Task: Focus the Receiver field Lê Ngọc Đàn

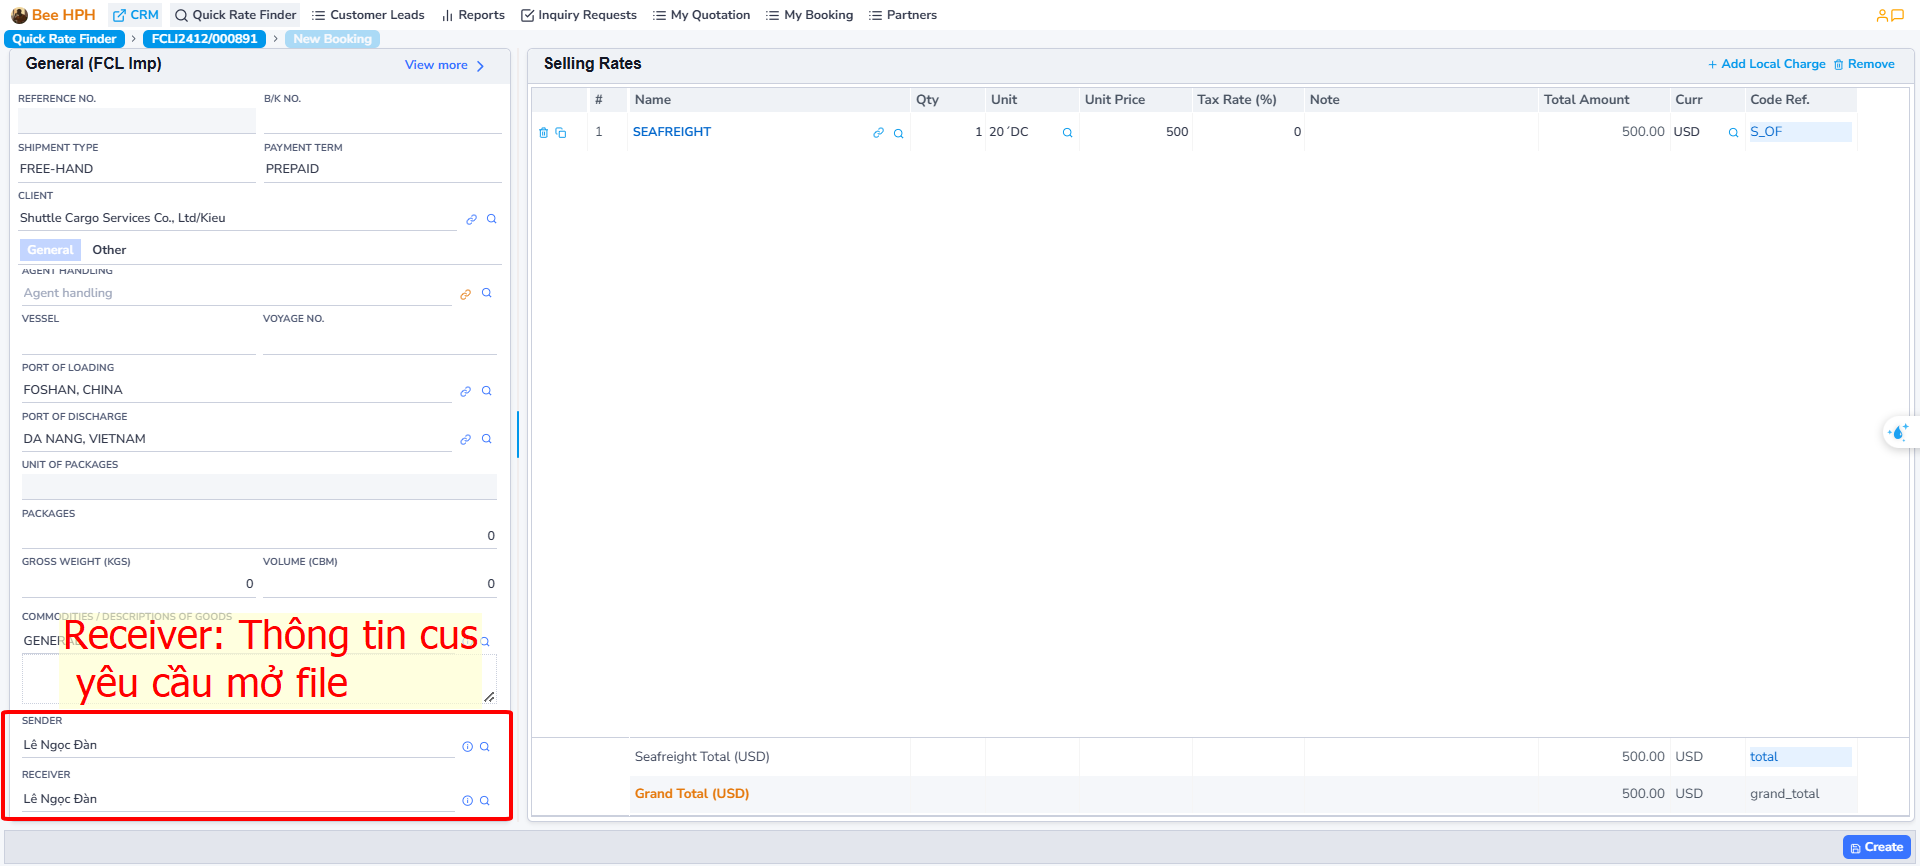Action: [x=238, y=800]
